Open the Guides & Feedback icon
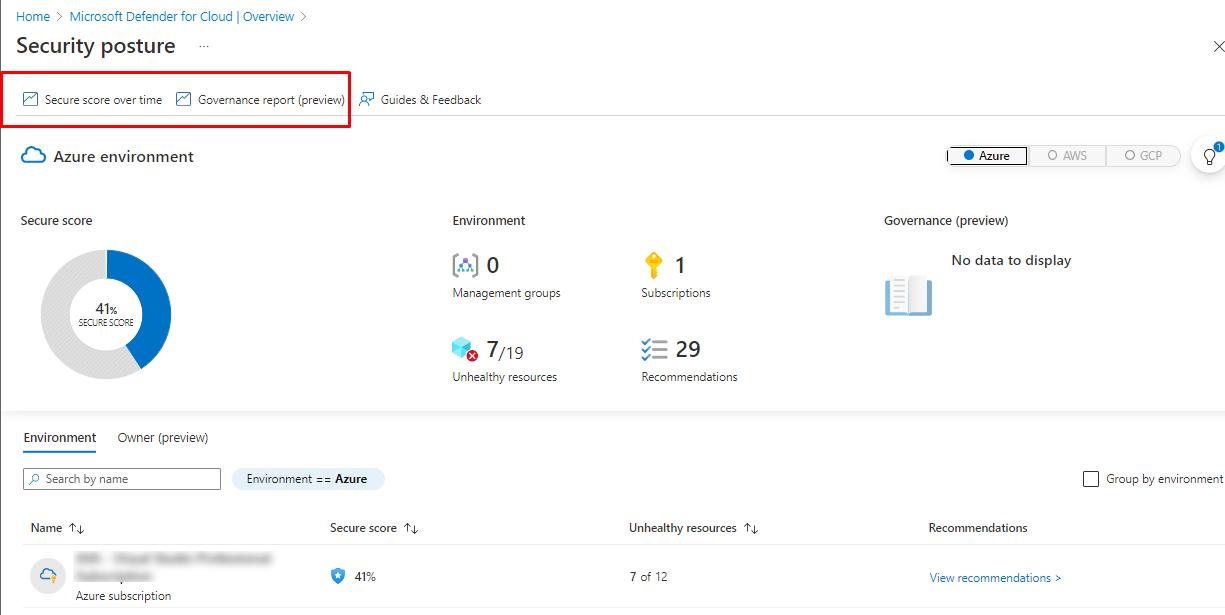 click(x=367, y=100)
